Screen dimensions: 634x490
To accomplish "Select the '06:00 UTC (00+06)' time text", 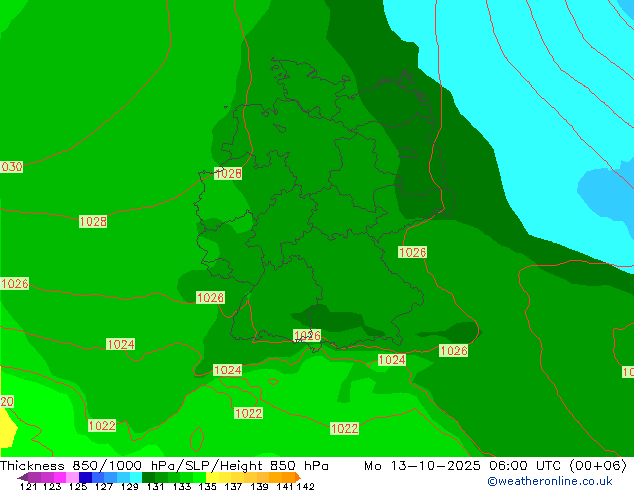I will click(x=558, y=466).
